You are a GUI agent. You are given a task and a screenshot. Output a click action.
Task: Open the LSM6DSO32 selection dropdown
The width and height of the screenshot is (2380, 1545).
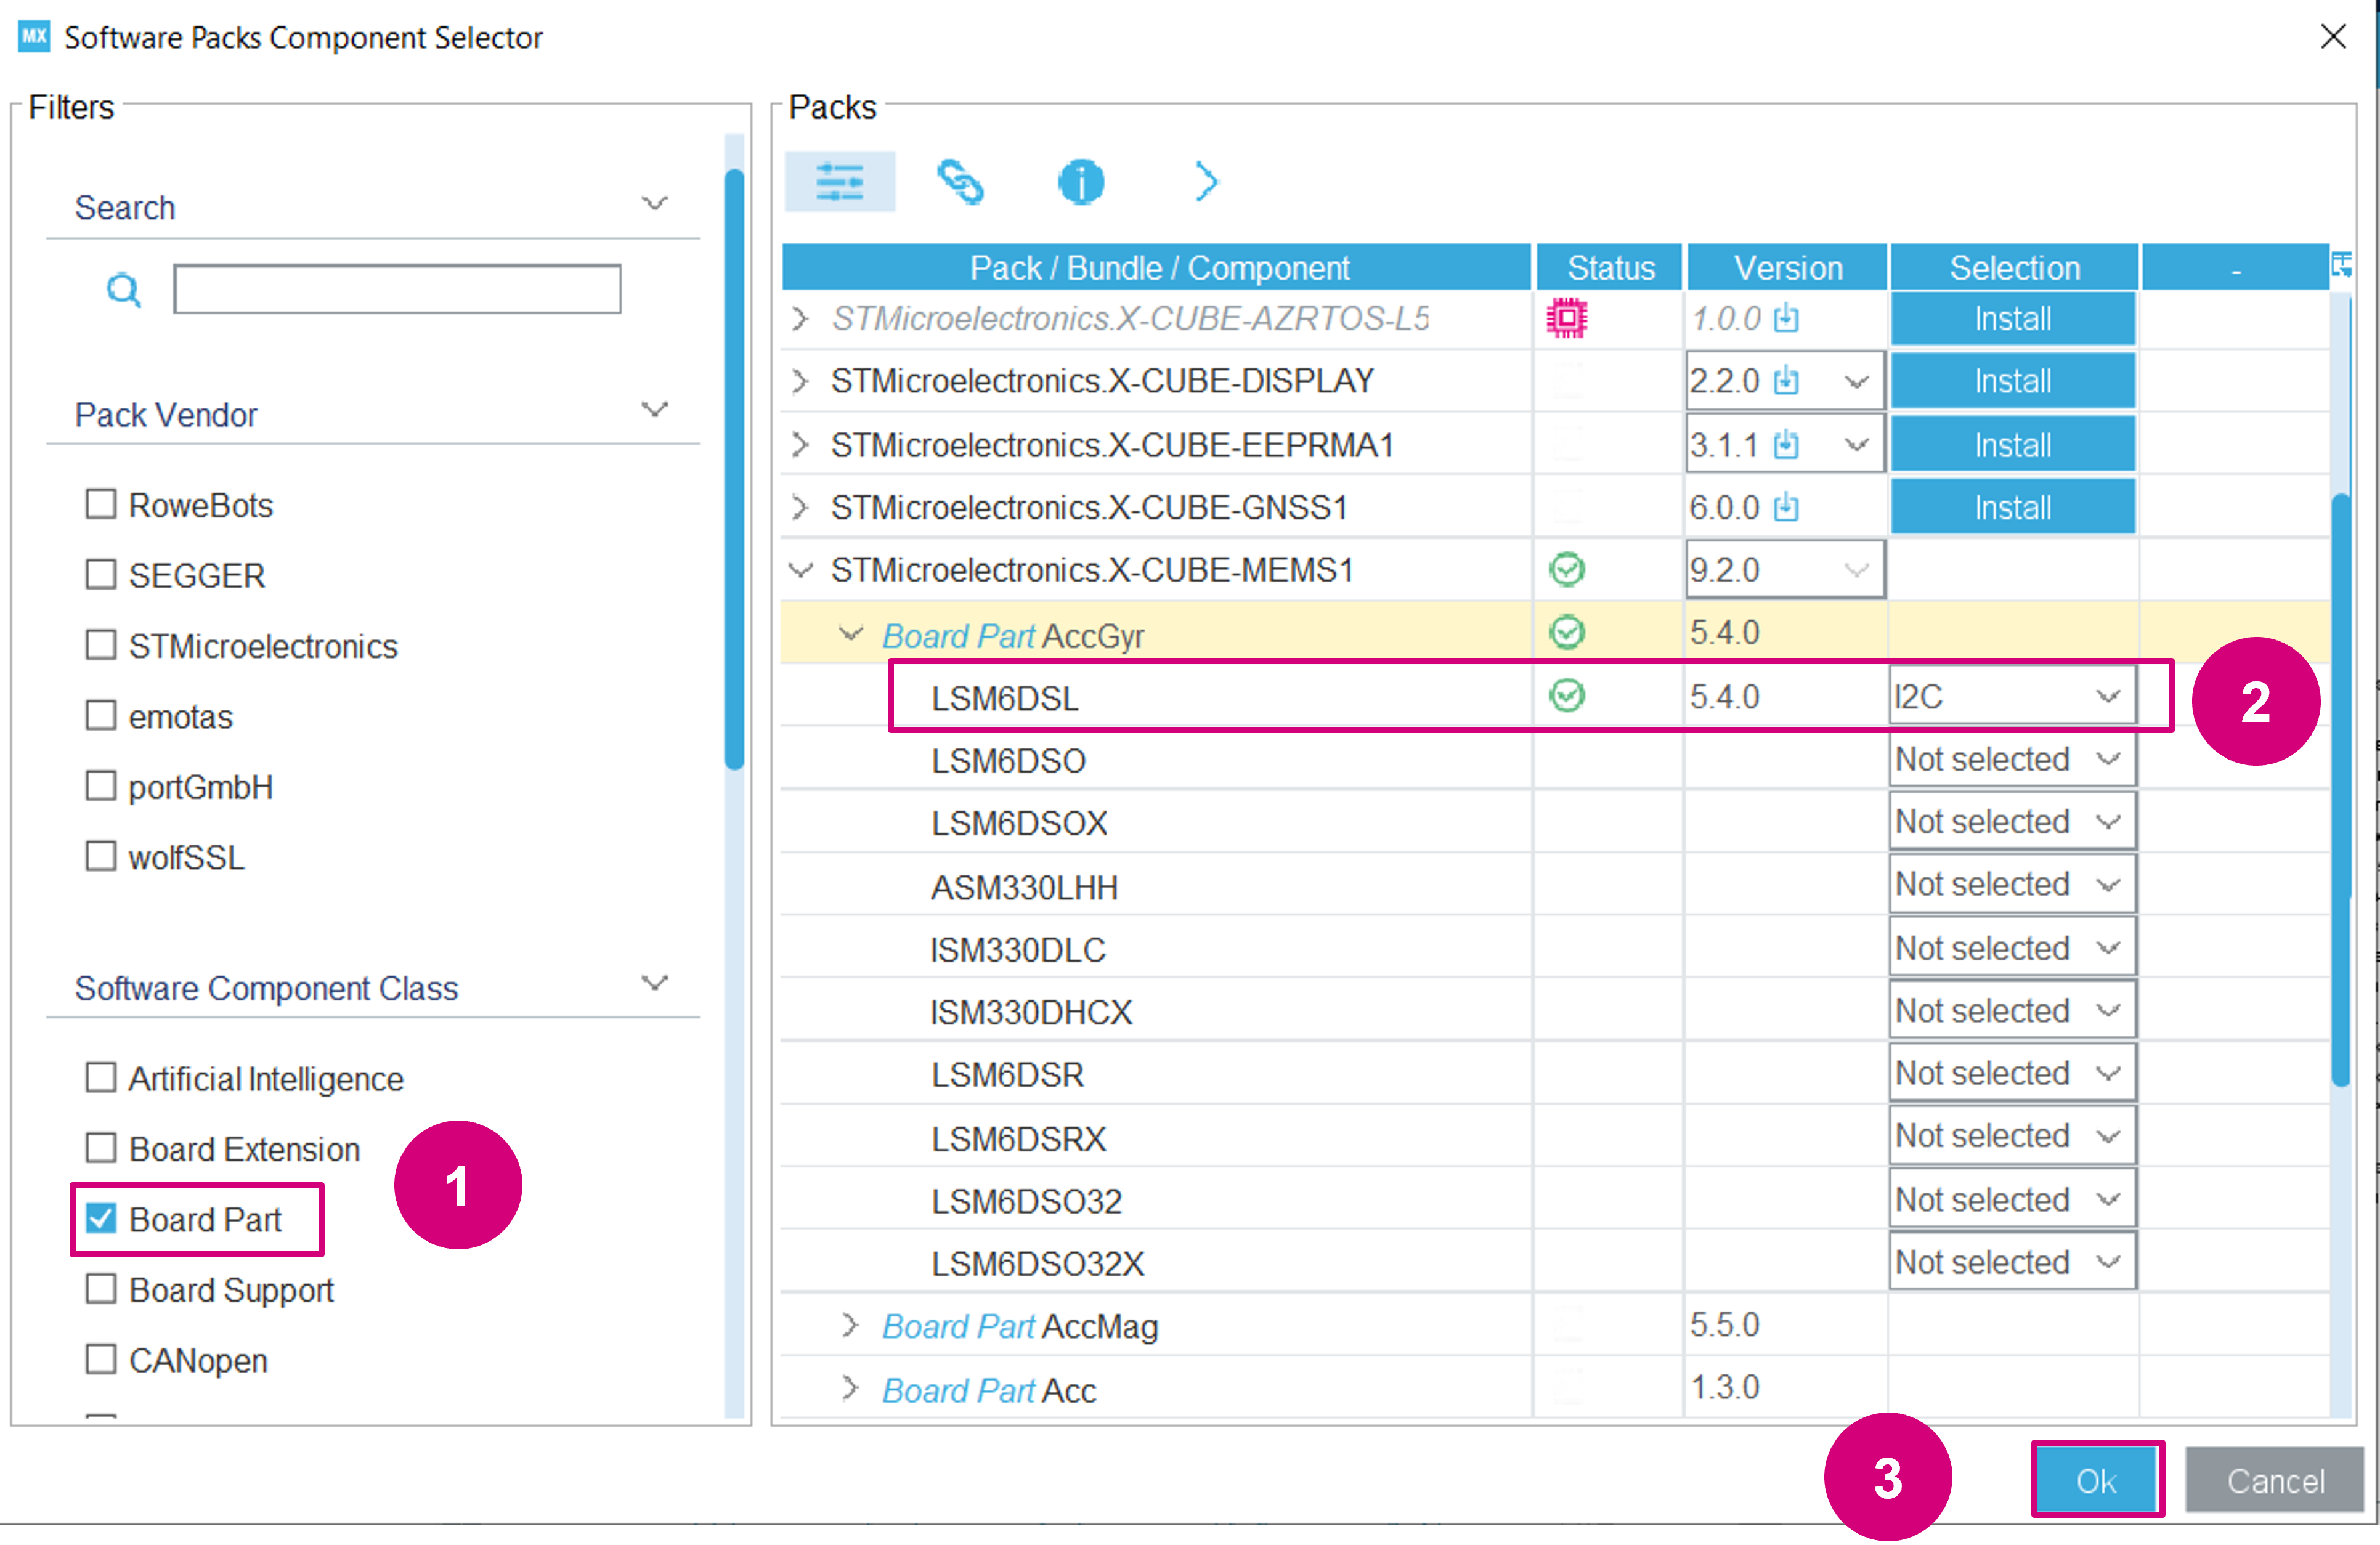[2012, 1200]
